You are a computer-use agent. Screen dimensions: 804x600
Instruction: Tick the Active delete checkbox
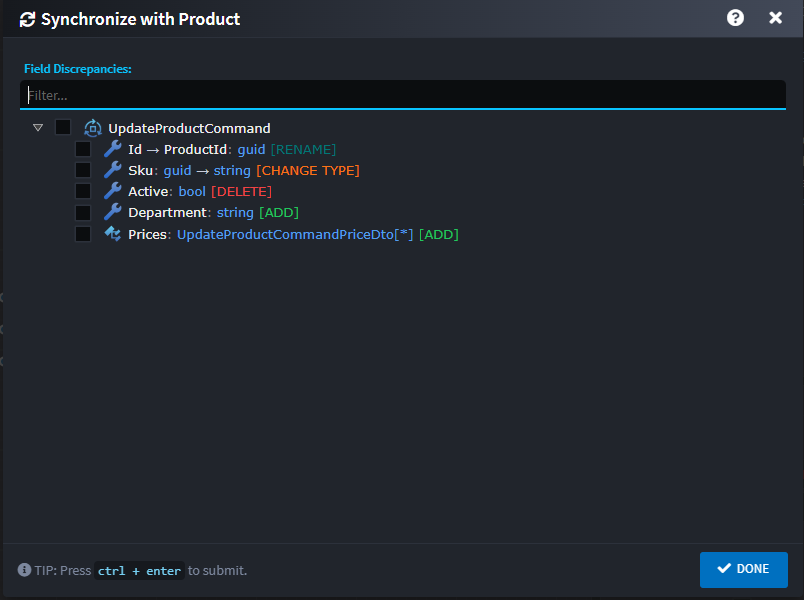pos(83,191)
